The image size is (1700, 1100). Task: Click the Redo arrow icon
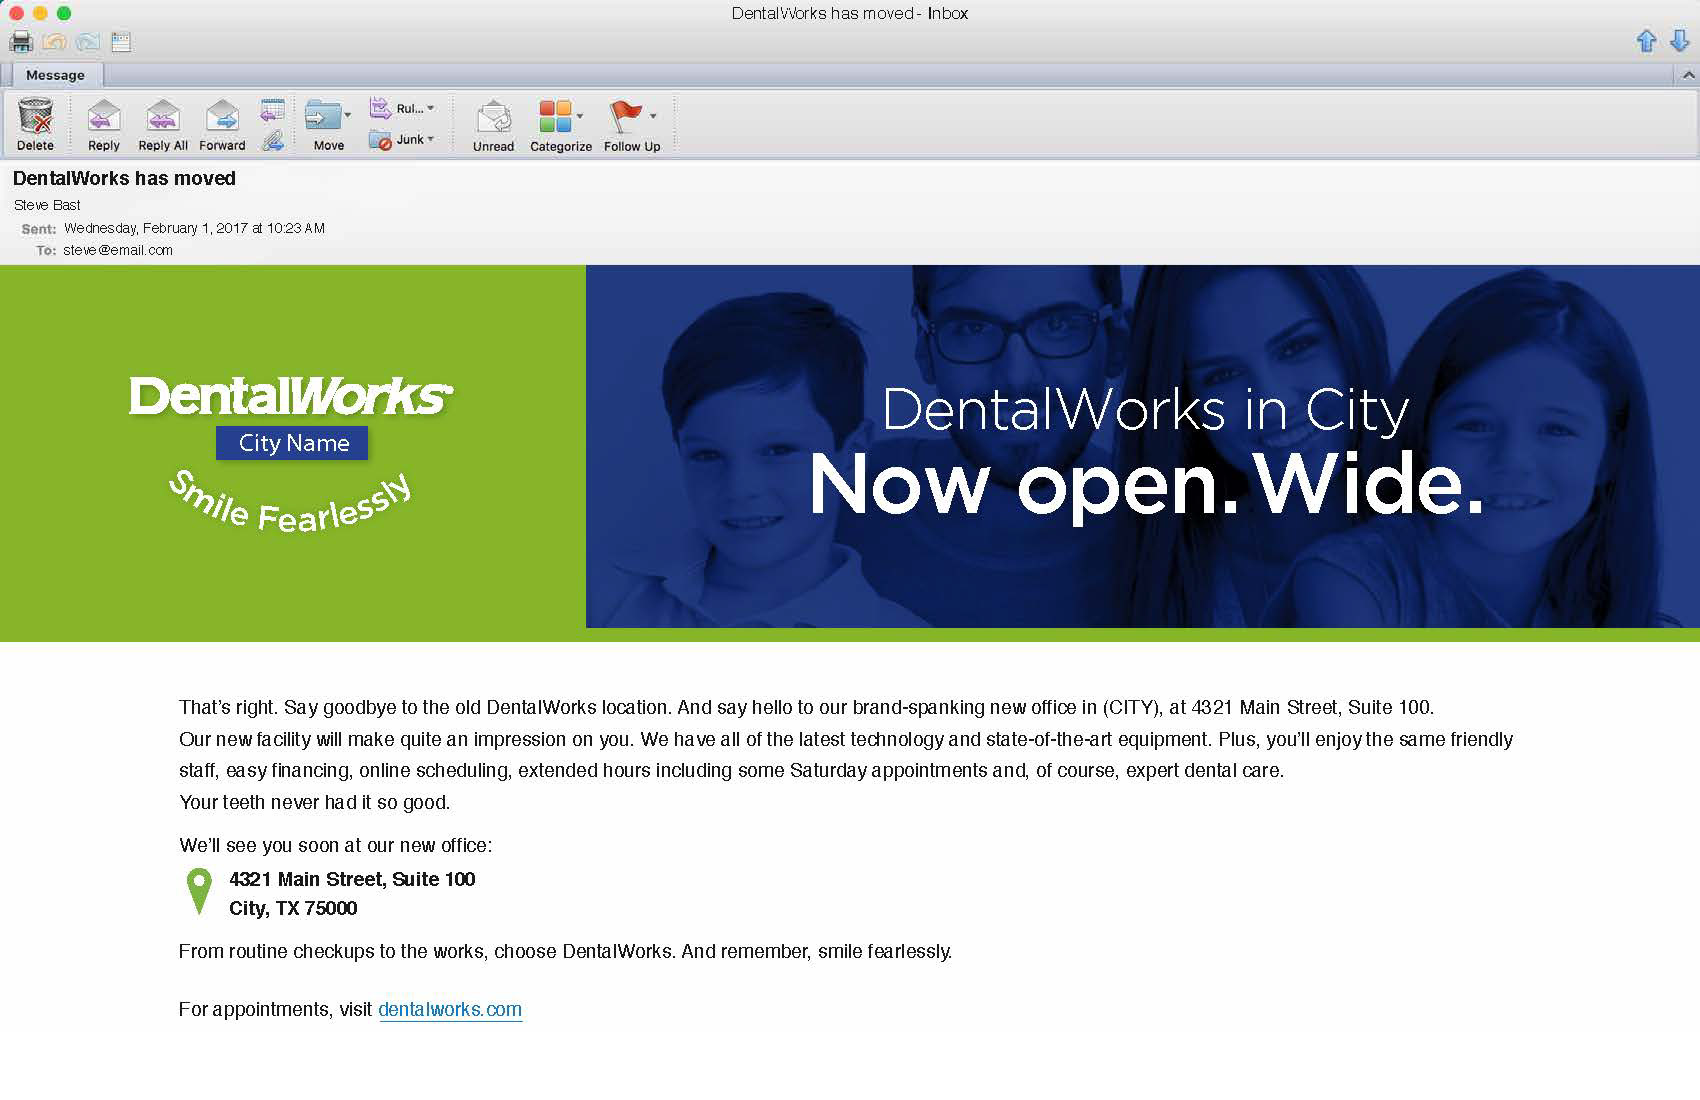tap(88, 42)
